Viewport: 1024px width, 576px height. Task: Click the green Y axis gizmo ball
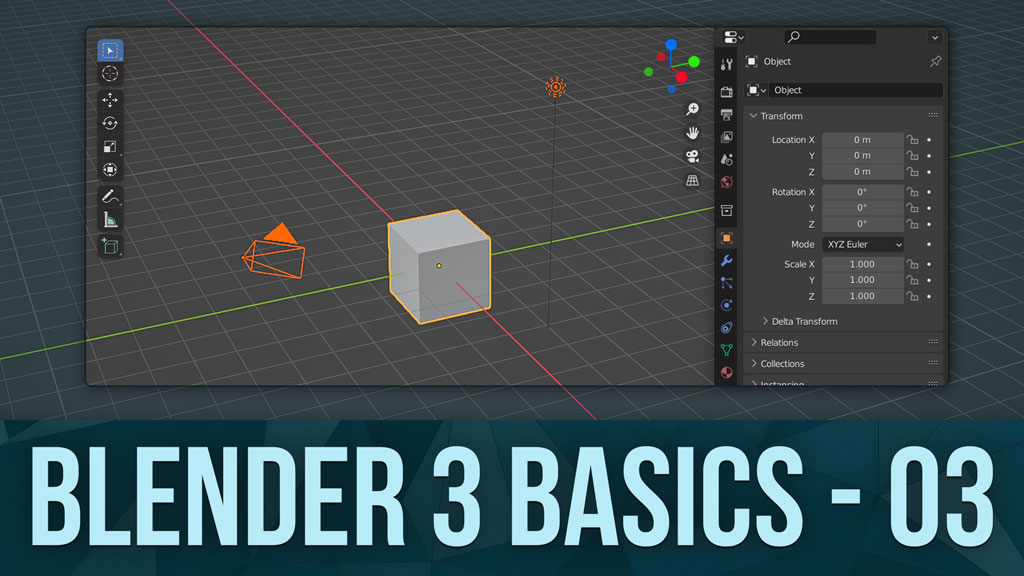point(694,61)
